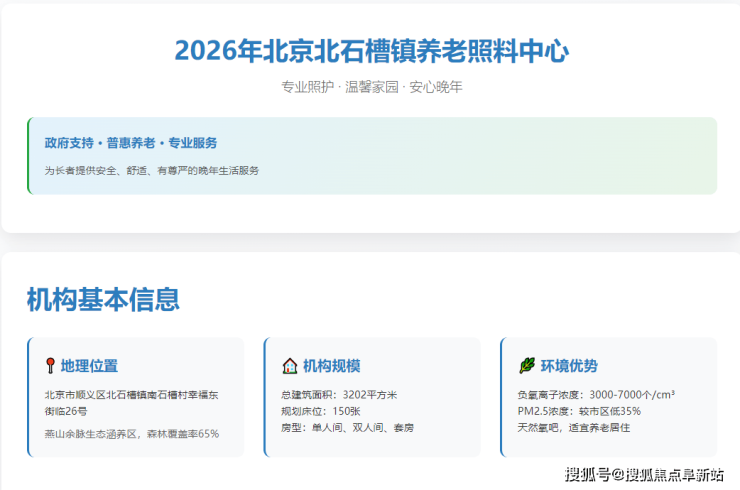Select the subtitle 专业照护 · 温馨家园 · 安心晚年
Viewport: 740px width, 490px height.
(x=371, y=87)
